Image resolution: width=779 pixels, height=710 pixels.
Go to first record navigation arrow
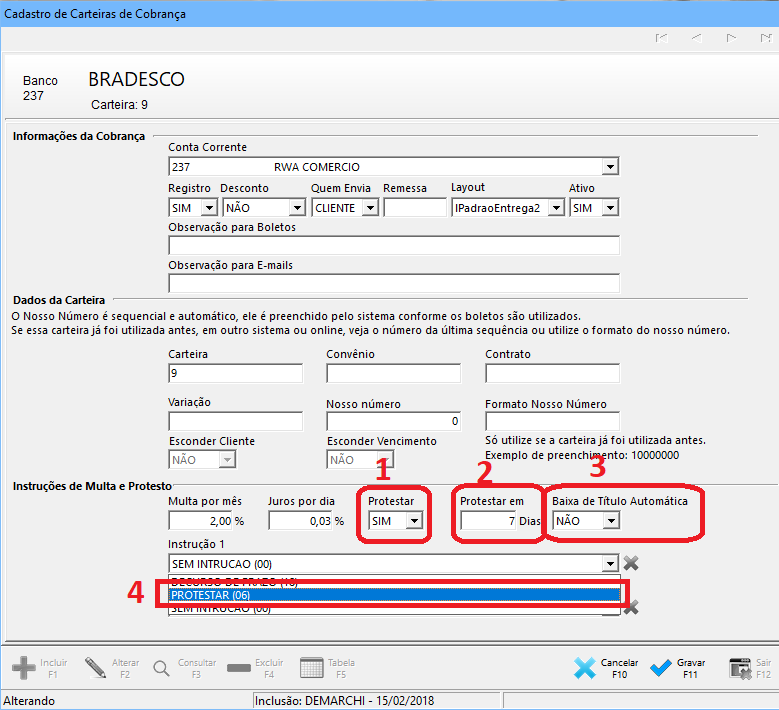point(661,38)
